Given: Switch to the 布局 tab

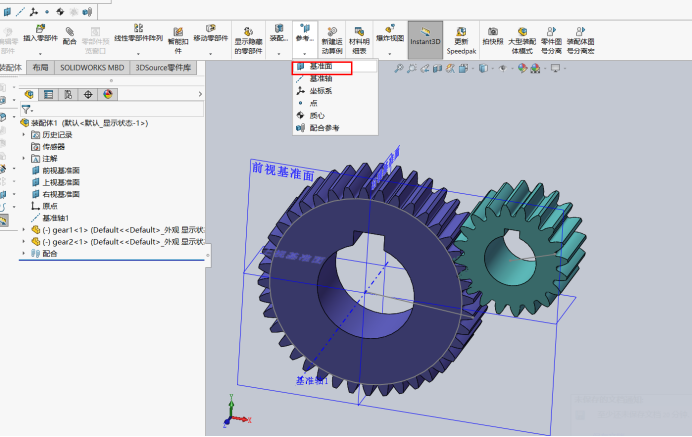Looking at the screenshot, I should pyautogui.click(x=40, y=68).
